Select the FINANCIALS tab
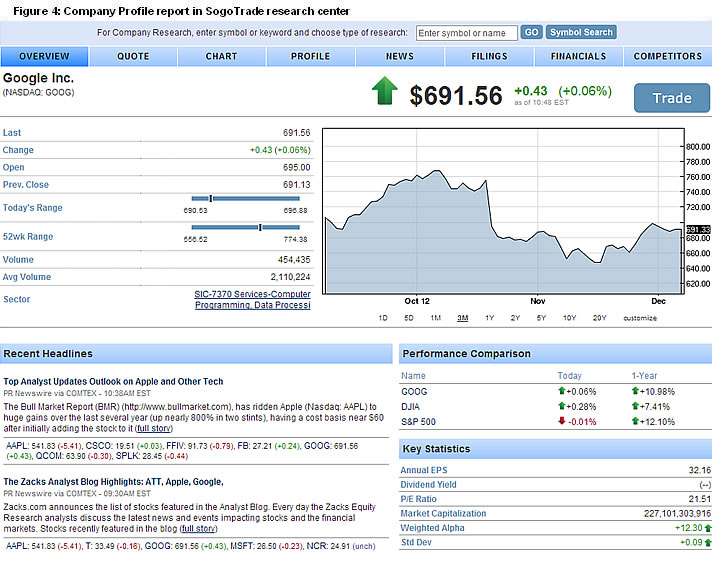Viewport: 713px width, 568px height. coord(578,56)
